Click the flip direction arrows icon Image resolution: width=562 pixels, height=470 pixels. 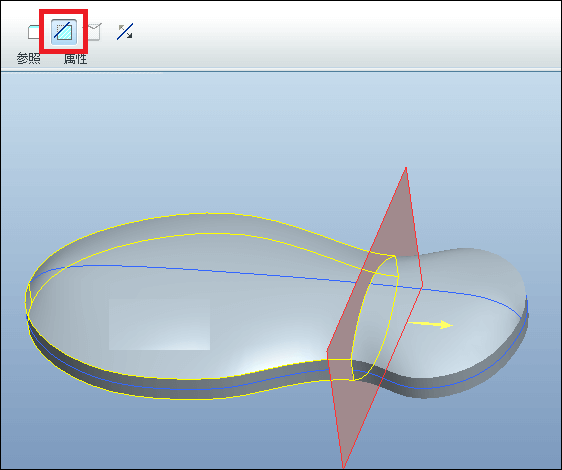125,32
